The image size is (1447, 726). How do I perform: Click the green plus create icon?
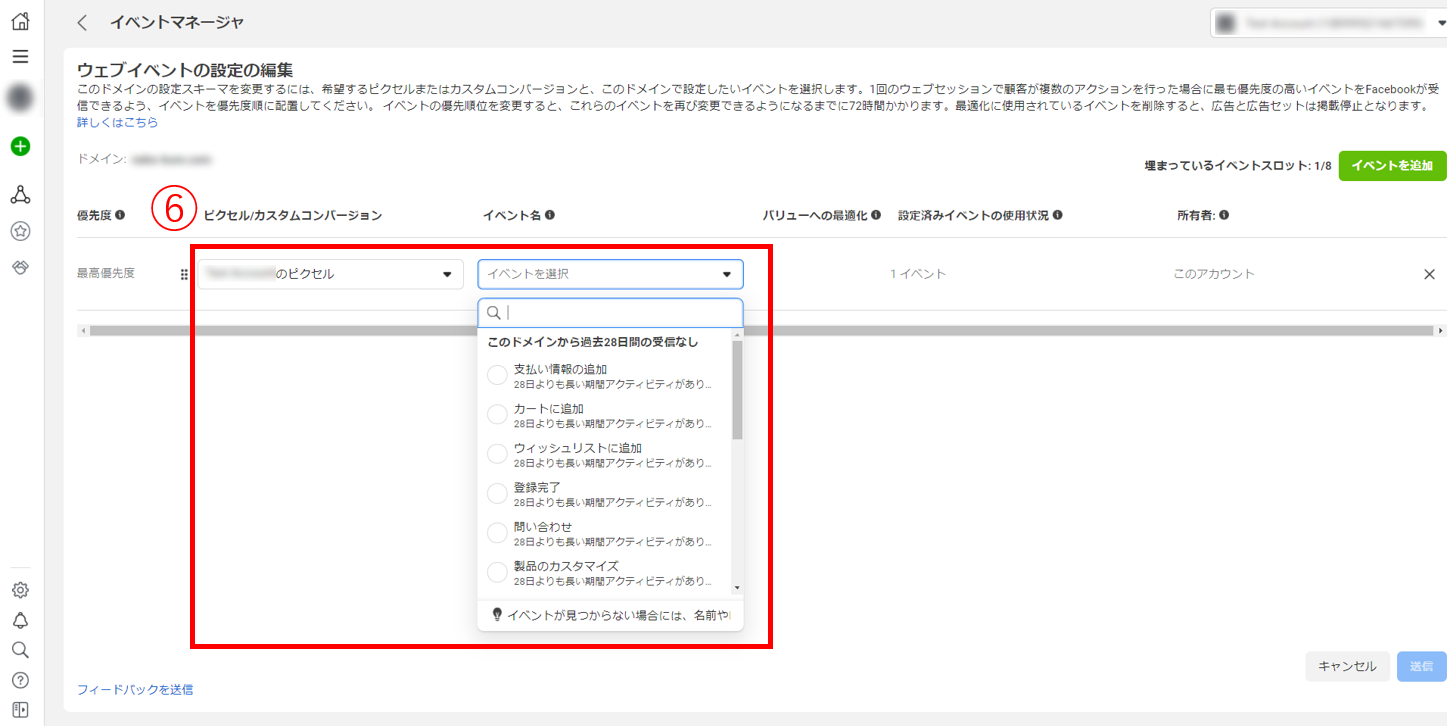point(20,146)
